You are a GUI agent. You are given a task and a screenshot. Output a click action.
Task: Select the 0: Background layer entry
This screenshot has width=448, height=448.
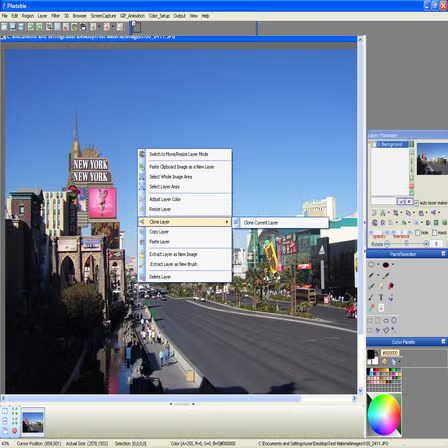(390, 144)
